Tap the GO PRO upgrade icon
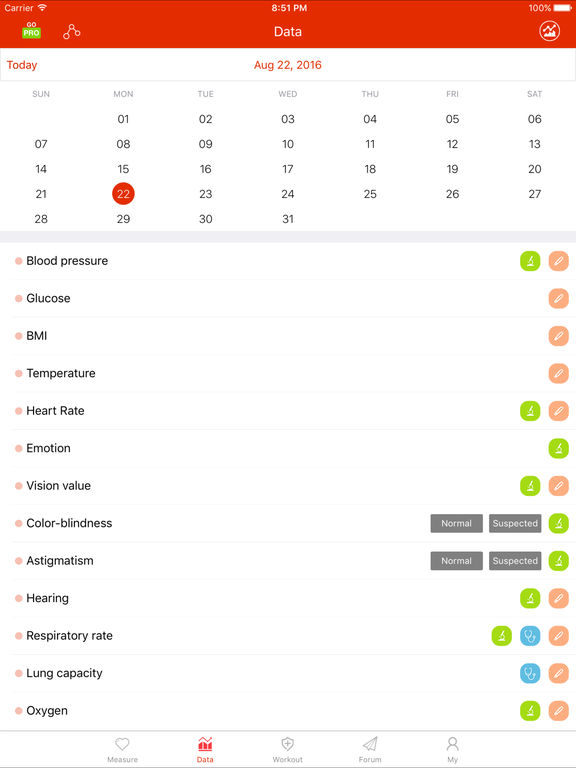The height and width of the screenshot is (768, 576). [x=31, y=31]
